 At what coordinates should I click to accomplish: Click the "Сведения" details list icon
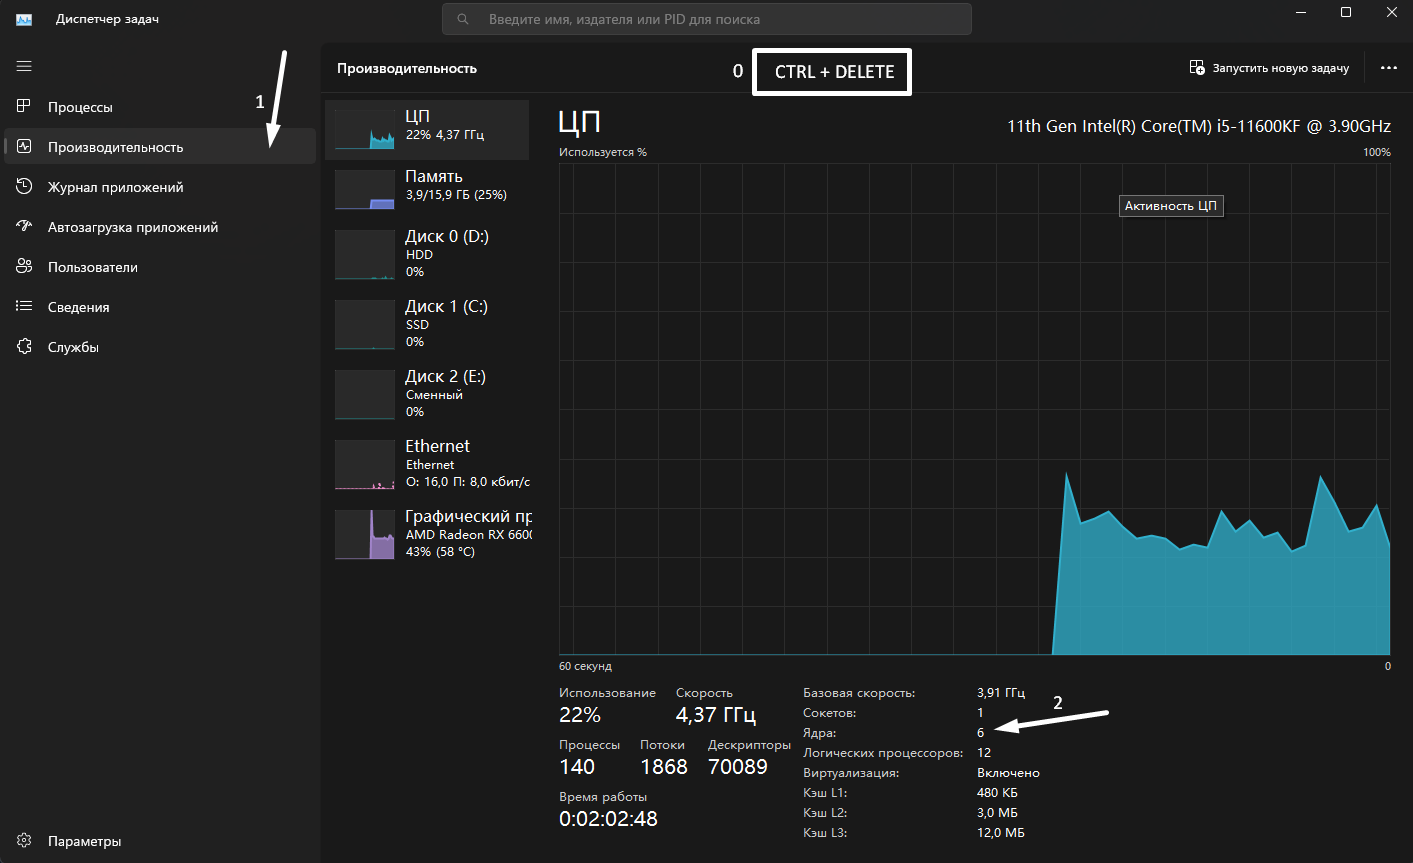pos(25,306)
